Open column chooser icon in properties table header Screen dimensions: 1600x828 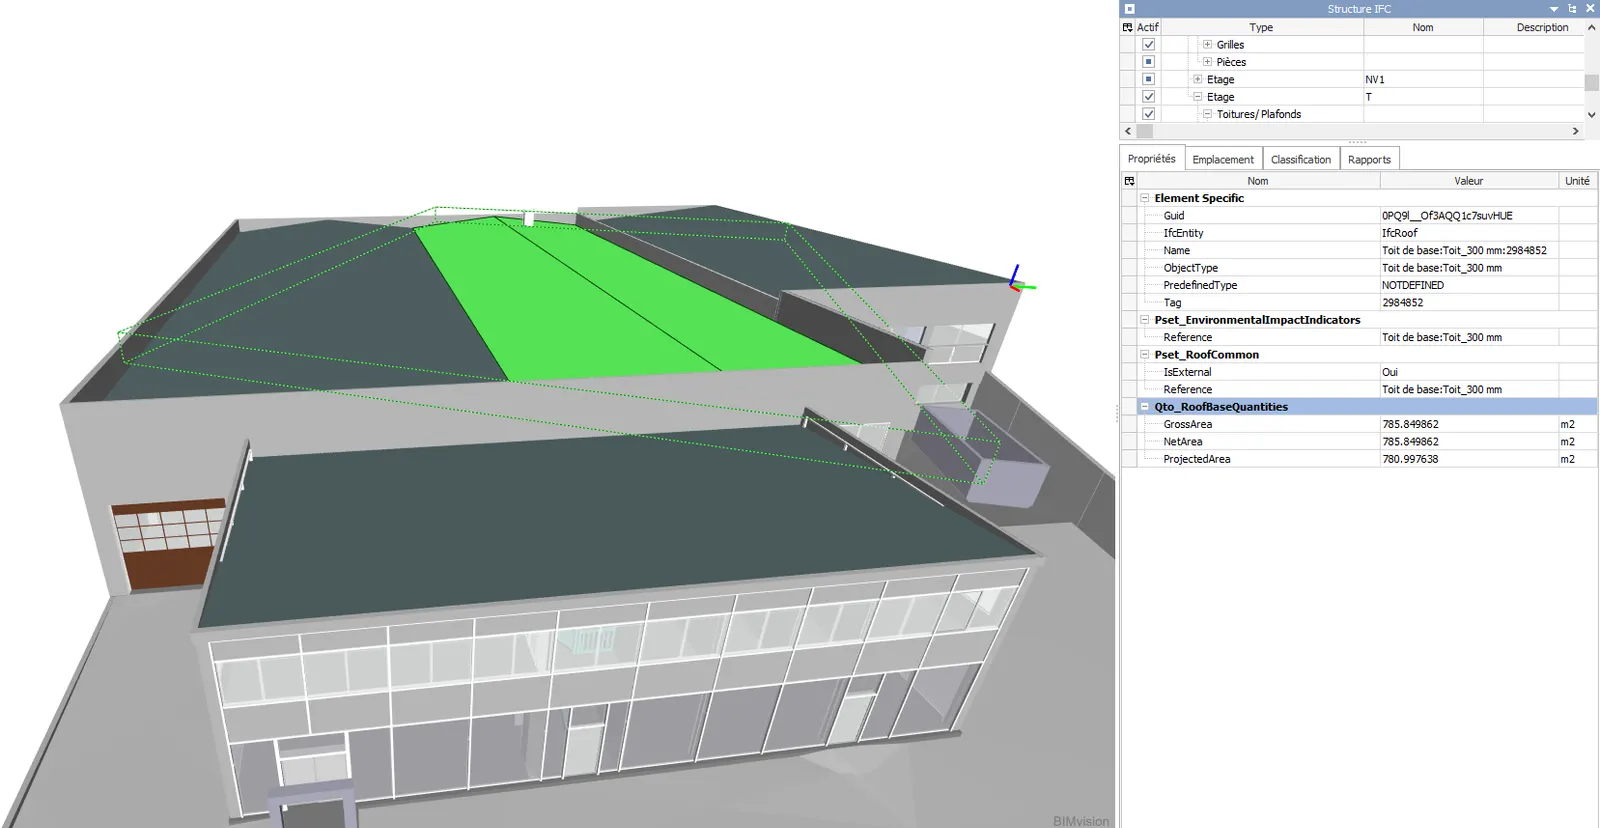click(x=1129, y=181)
